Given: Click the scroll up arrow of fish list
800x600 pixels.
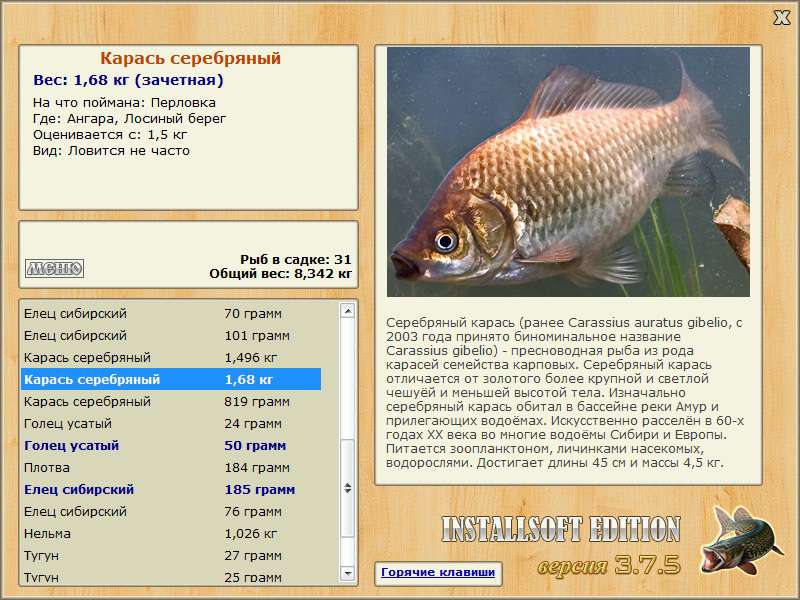Looking at the screenshot, I should 347,311.
